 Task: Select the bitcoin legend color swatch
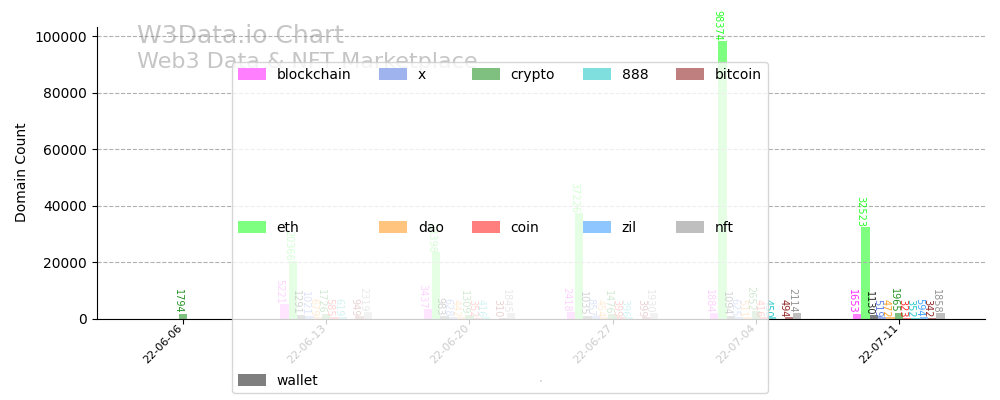[x=690, y=74]
